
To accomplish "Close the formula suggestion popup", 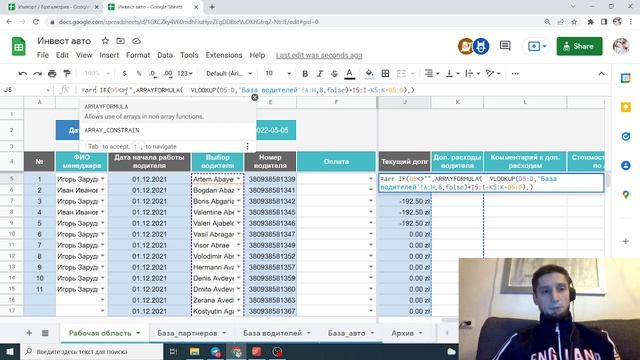I will pyautogui.click(x=255, y=97).
